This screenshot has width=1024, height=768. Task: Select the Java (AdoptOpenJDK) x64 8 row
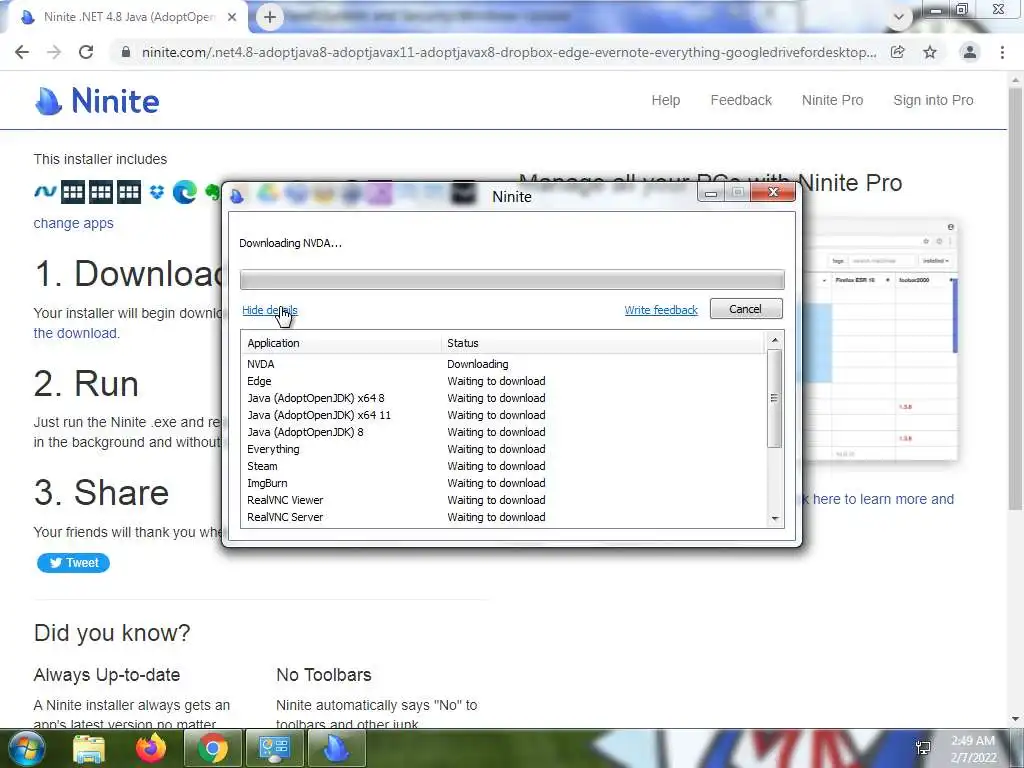point(503,398)
